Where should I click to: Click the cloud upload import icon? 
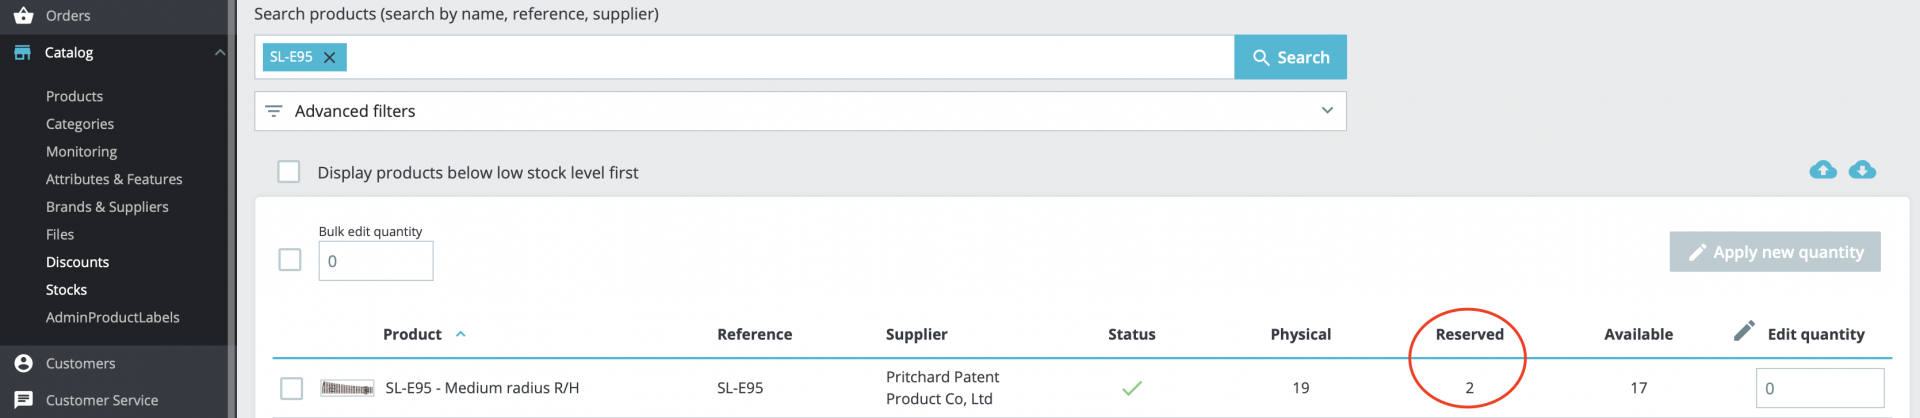pyautogui.click(x=1823, y=170)
